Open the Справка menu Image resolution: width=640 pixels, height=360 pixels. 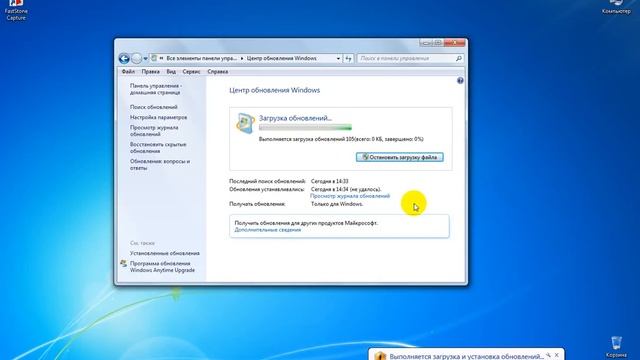[x=218, y=71]
